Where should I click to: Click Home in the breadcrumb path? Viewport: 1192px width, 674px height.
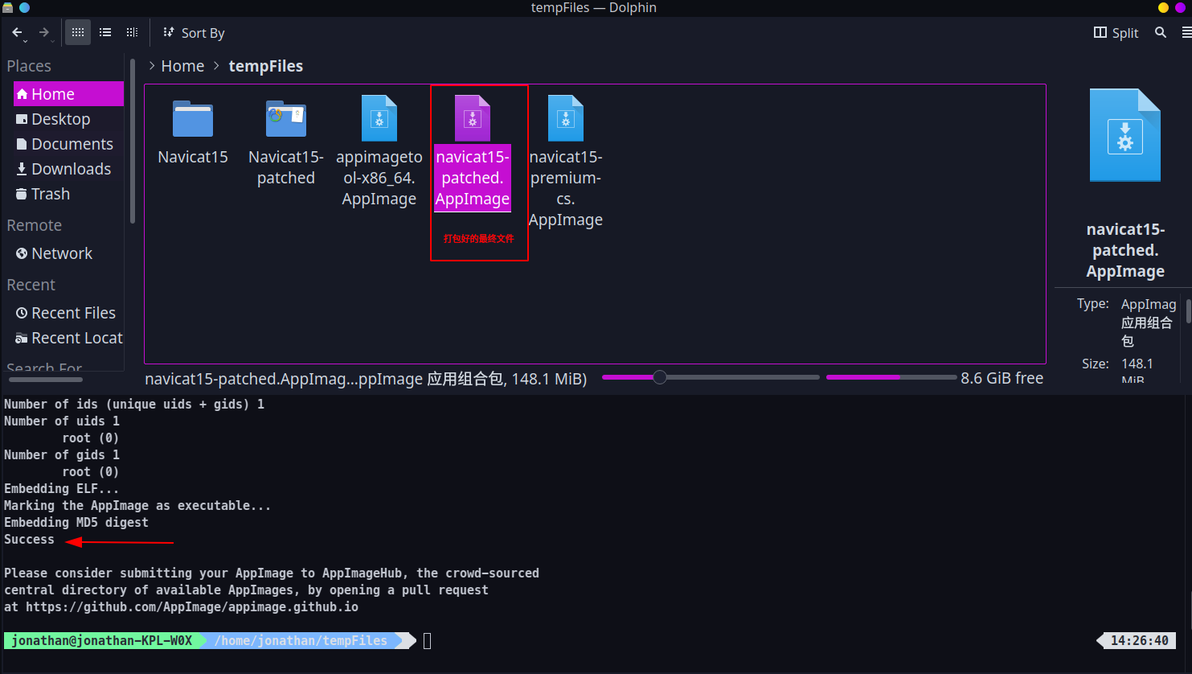point(182,66)
